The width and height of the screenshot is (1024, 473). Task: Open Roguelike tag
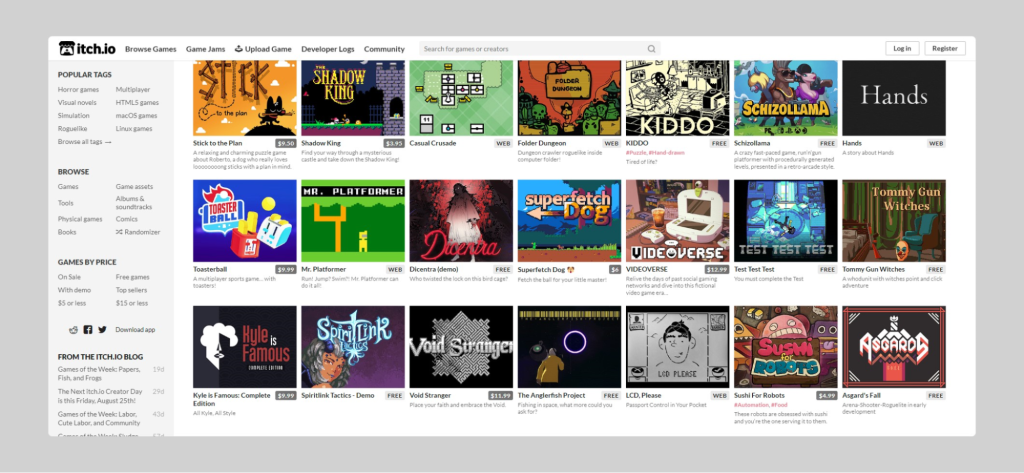[72, 129]
